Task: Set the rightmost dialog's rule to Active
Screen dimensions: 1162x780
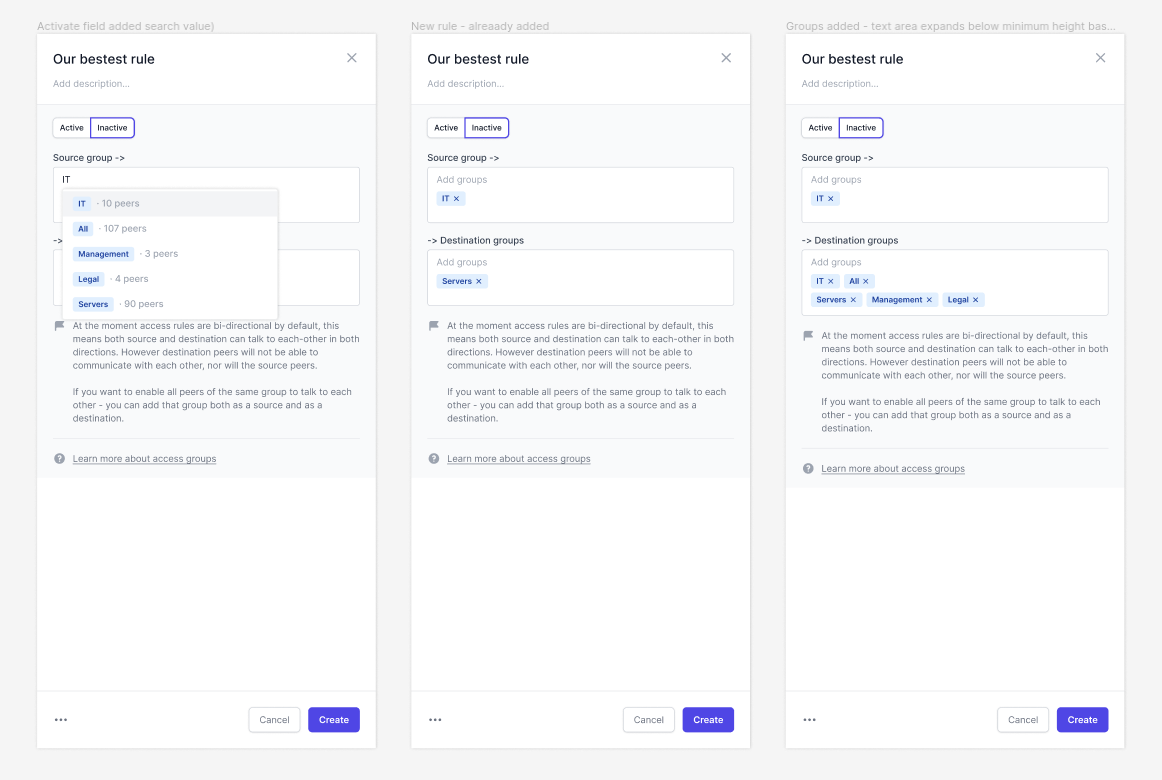Action: pos(820,128)
